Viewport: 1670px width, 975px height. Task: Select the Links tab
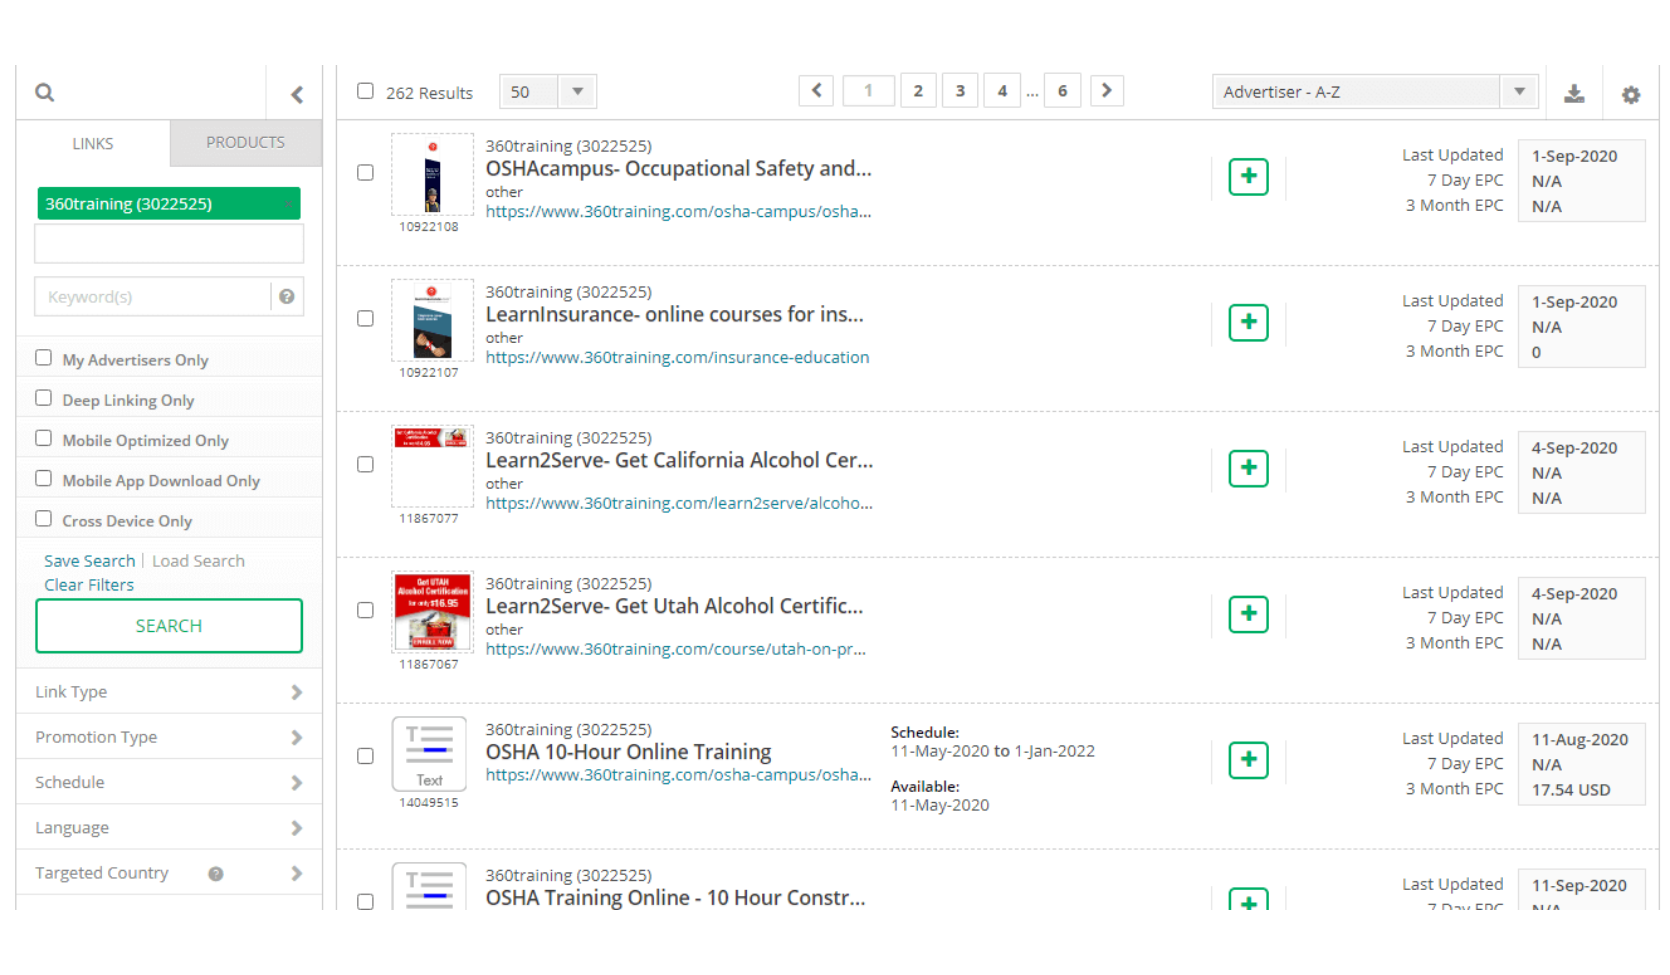pyautogui.click(x=93, y=144)
